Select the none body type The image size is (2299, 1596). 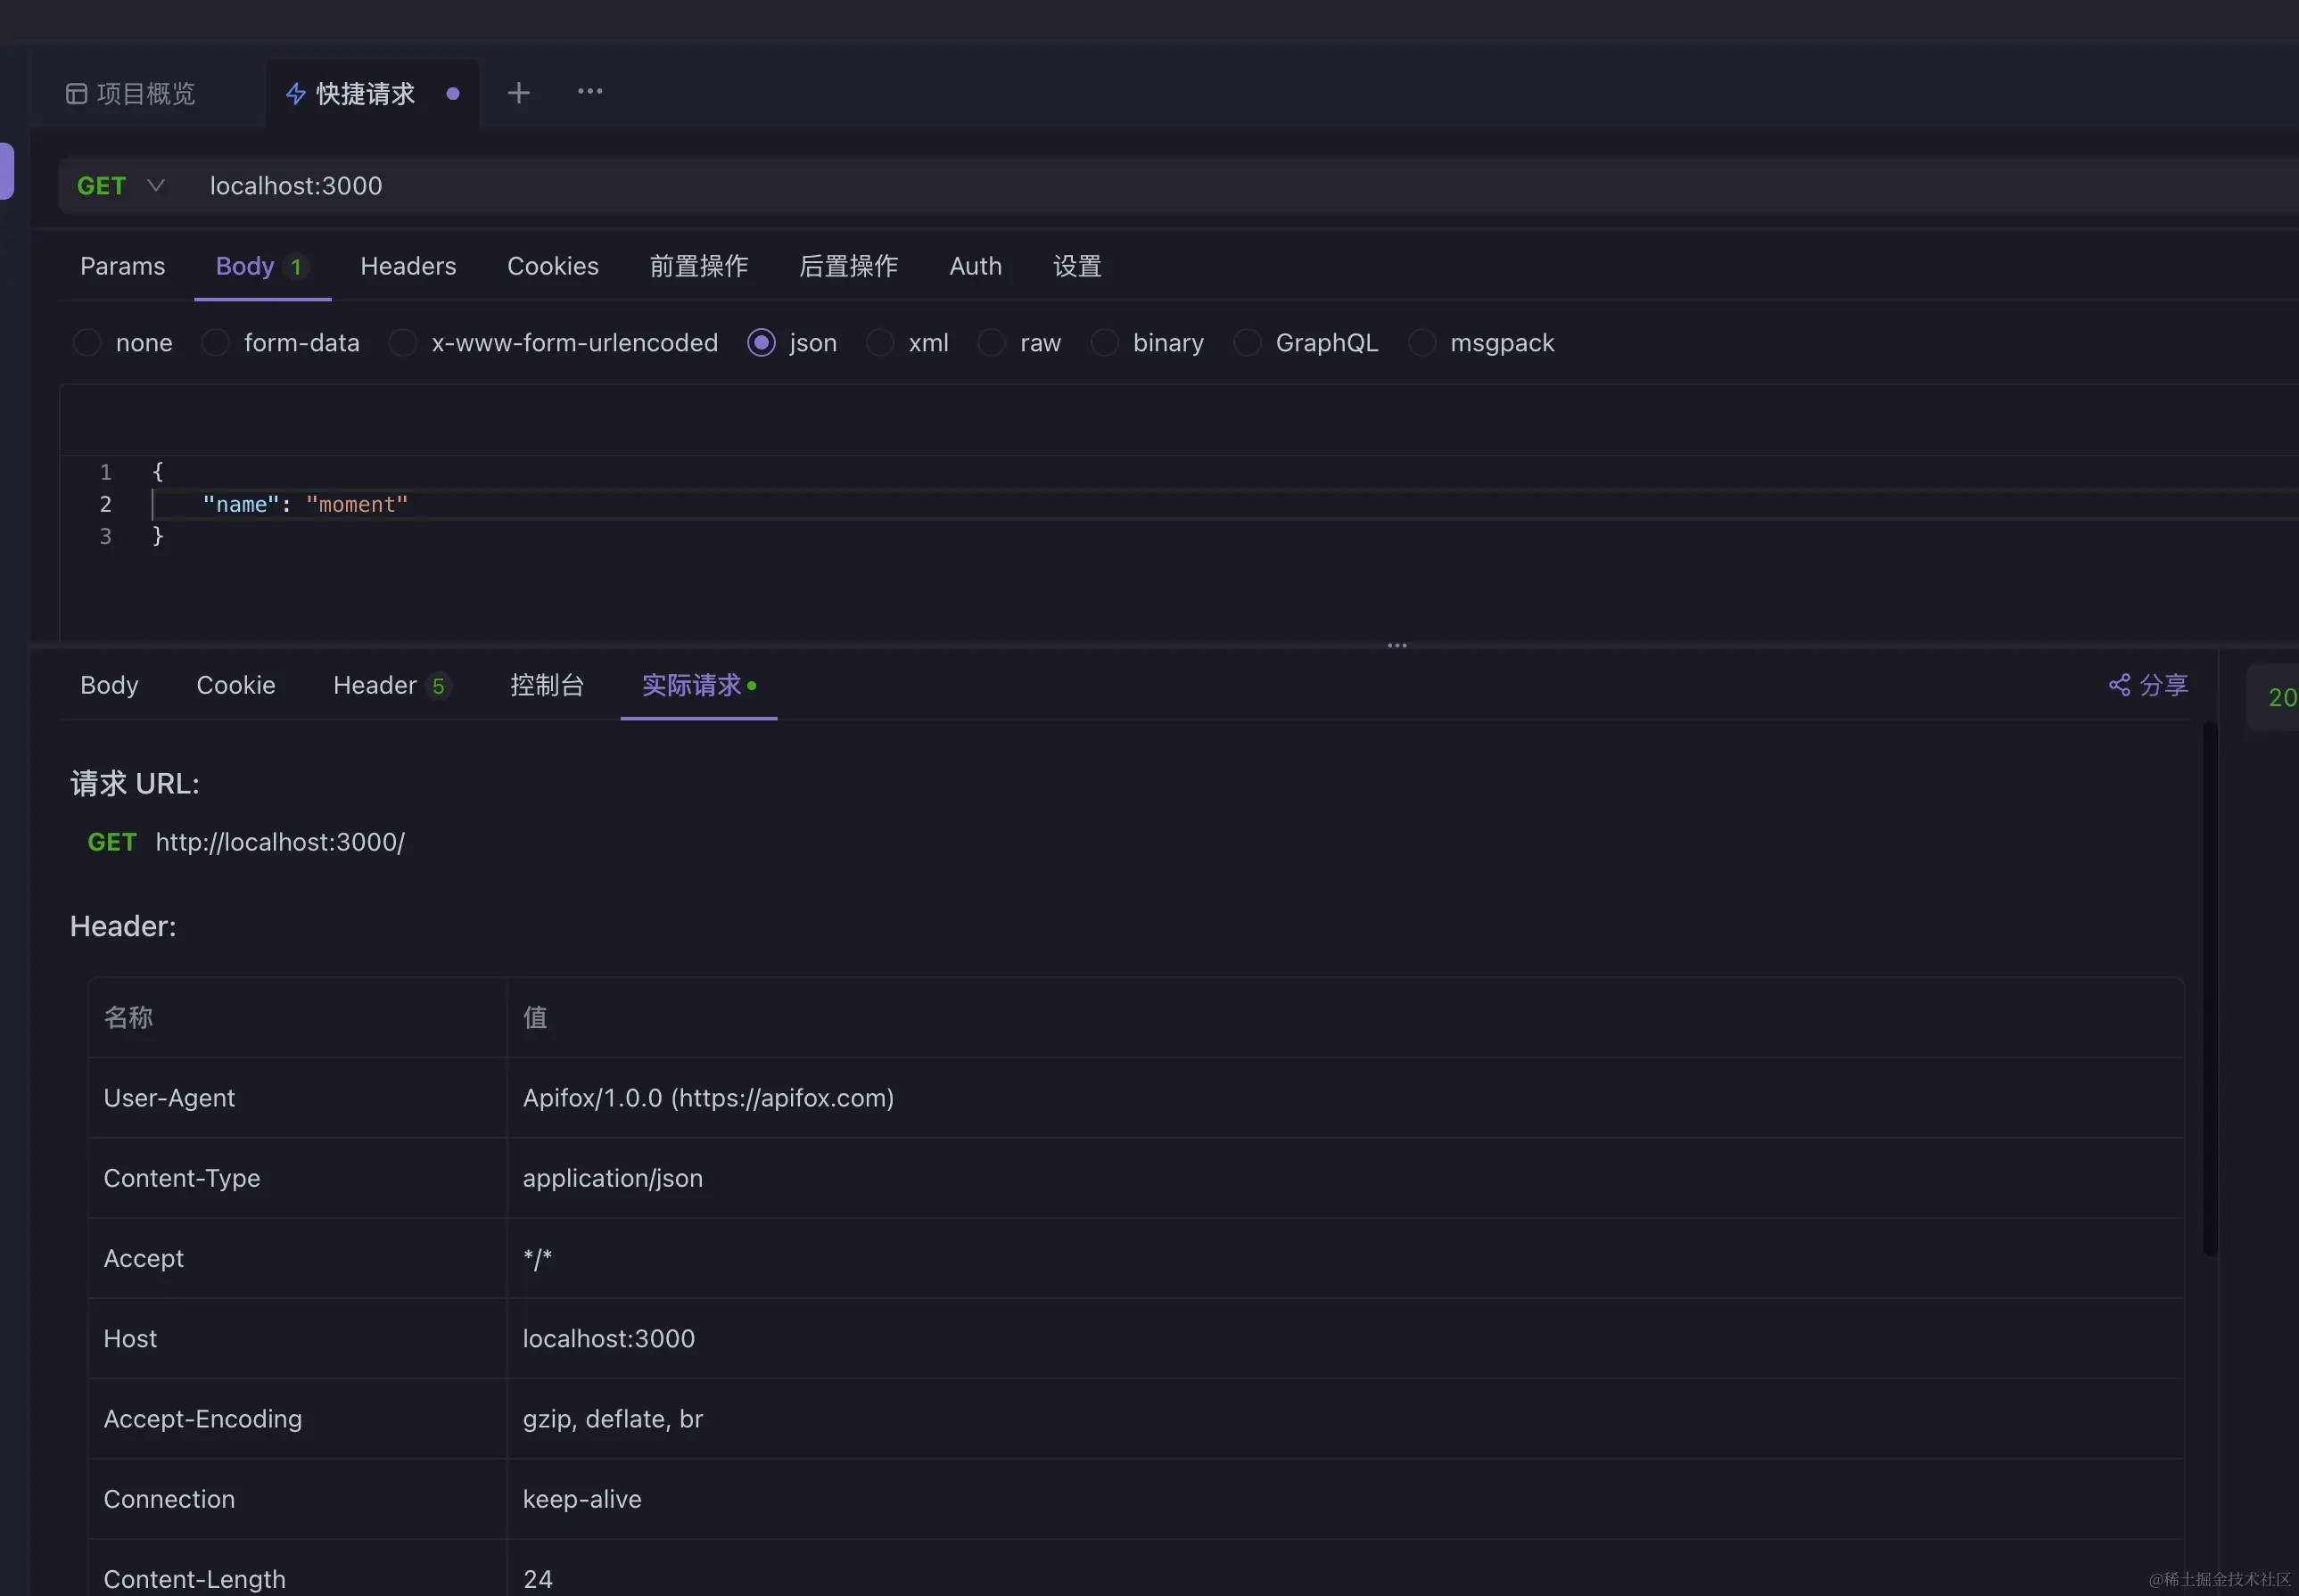pos(122,343)
